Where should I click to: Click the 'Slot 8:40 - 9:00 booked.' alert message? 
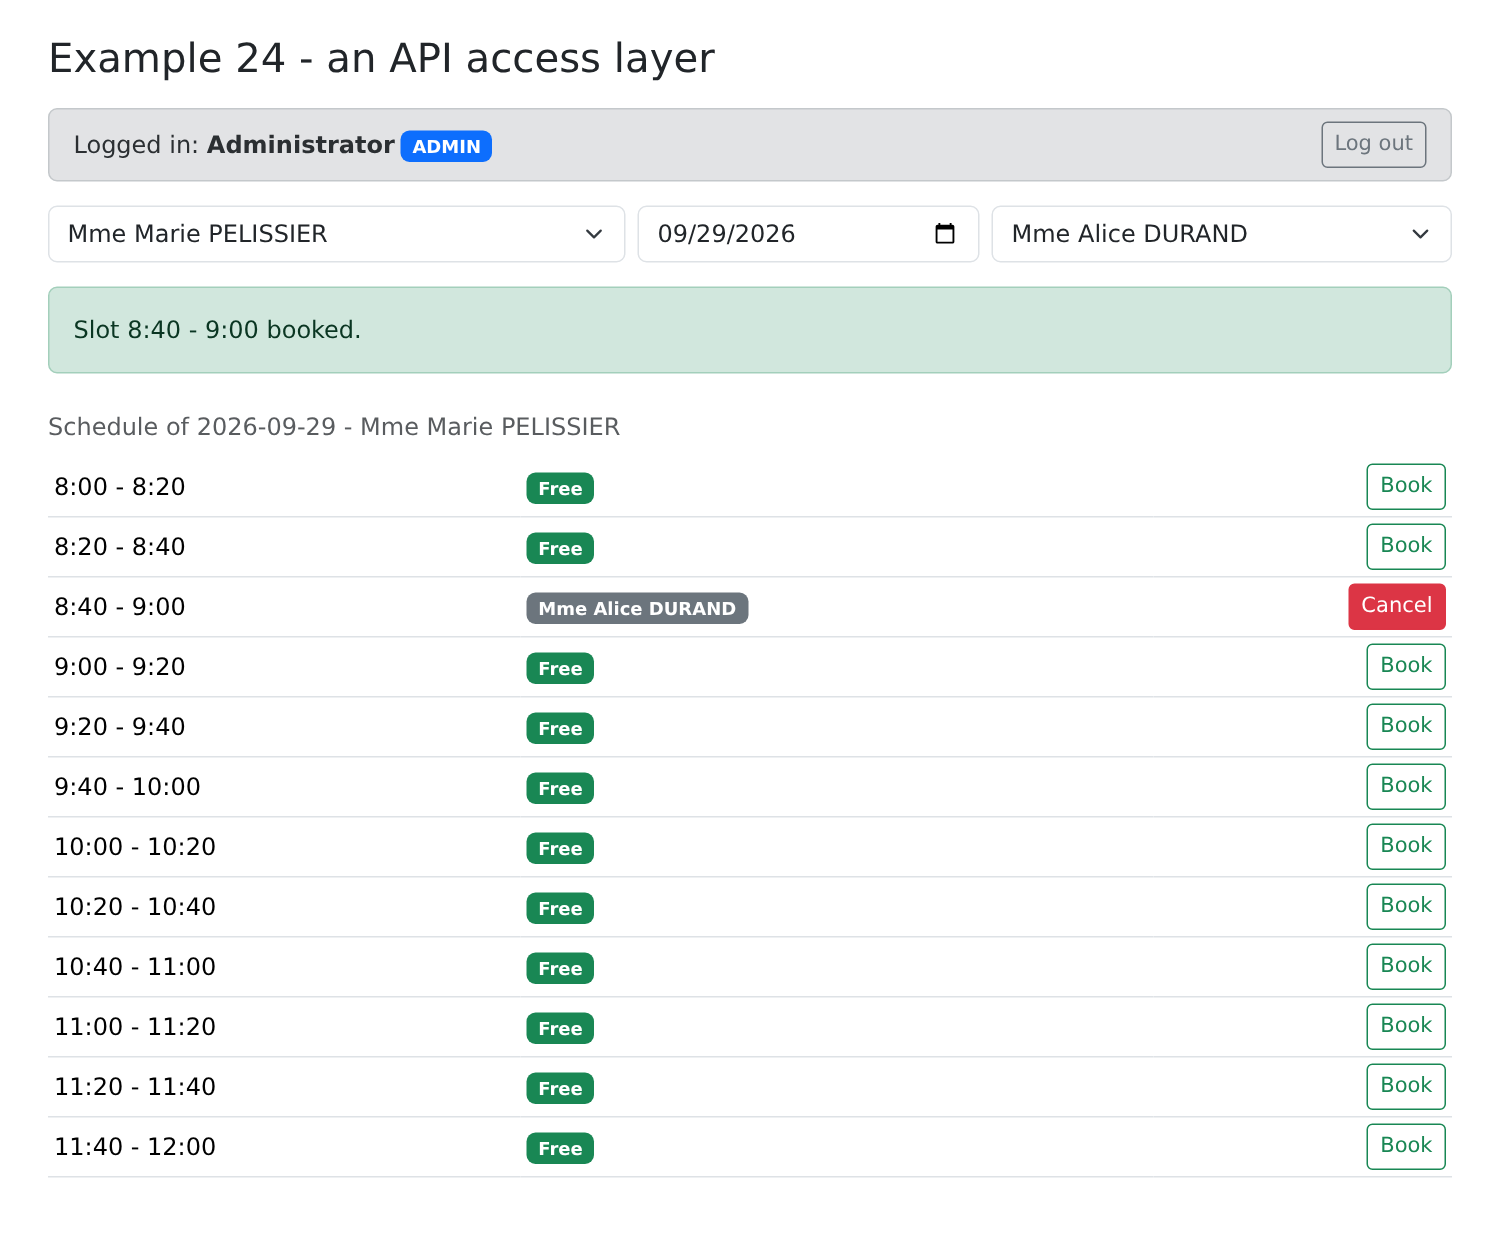[750, 330]
